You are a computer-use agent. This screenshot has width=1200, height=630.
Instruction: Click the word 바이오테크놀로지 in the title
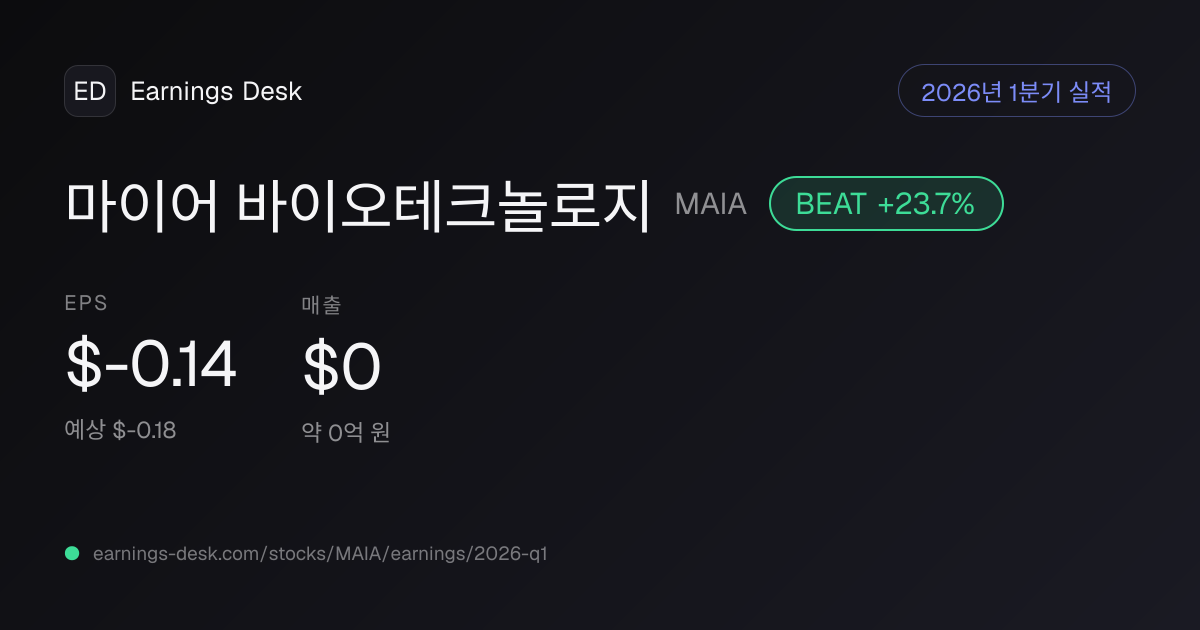coord(445,205)
